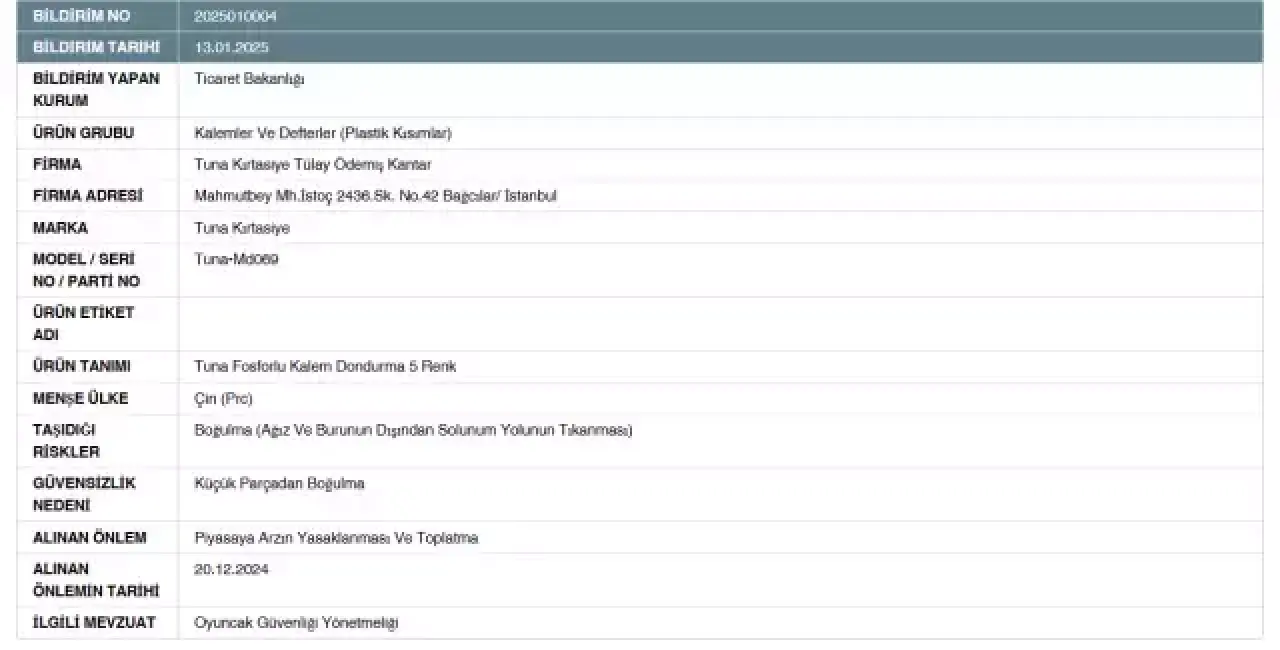1280x650 pixels.
Task: Click the BİLDİRİM YAPAN KURUM label
Action: [96, 90]
